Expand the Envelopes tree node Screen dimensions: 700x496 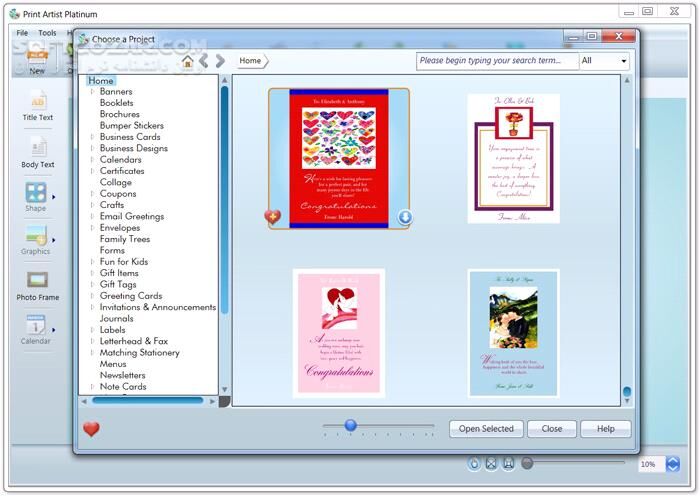[x=92, y=228]
